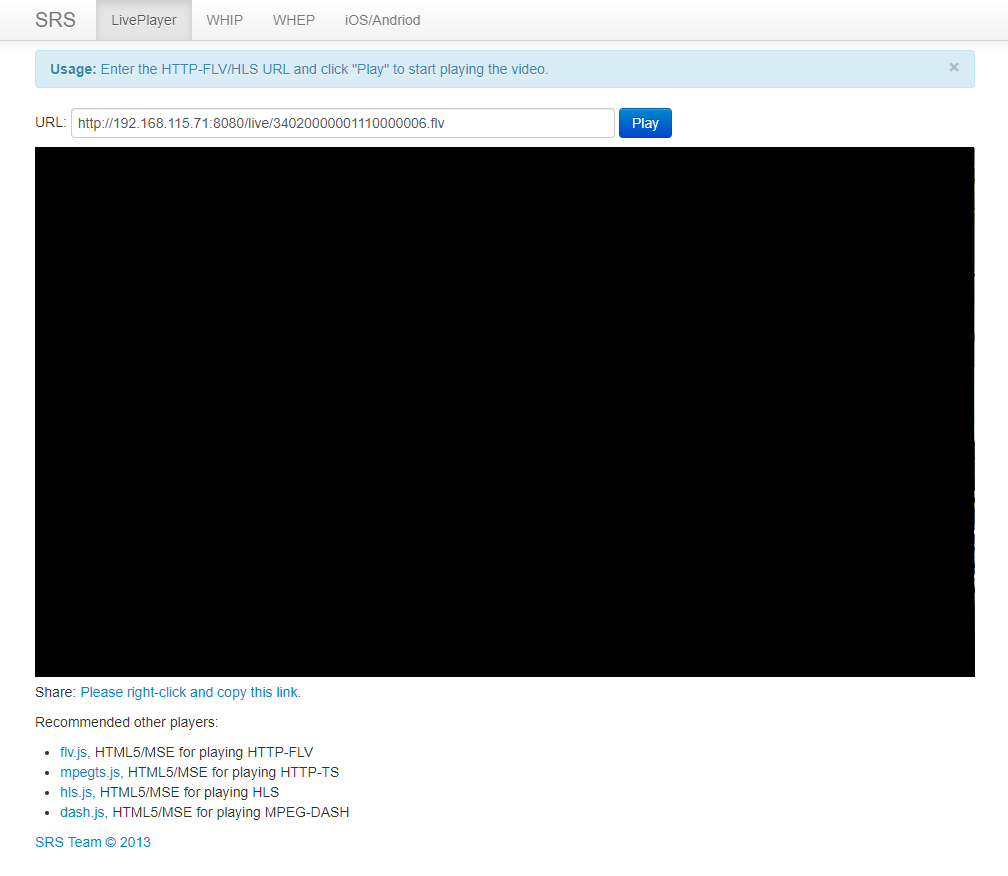Open the dash.js link
This screenshot has width=1008, height=876.
[x=82, y=812]
